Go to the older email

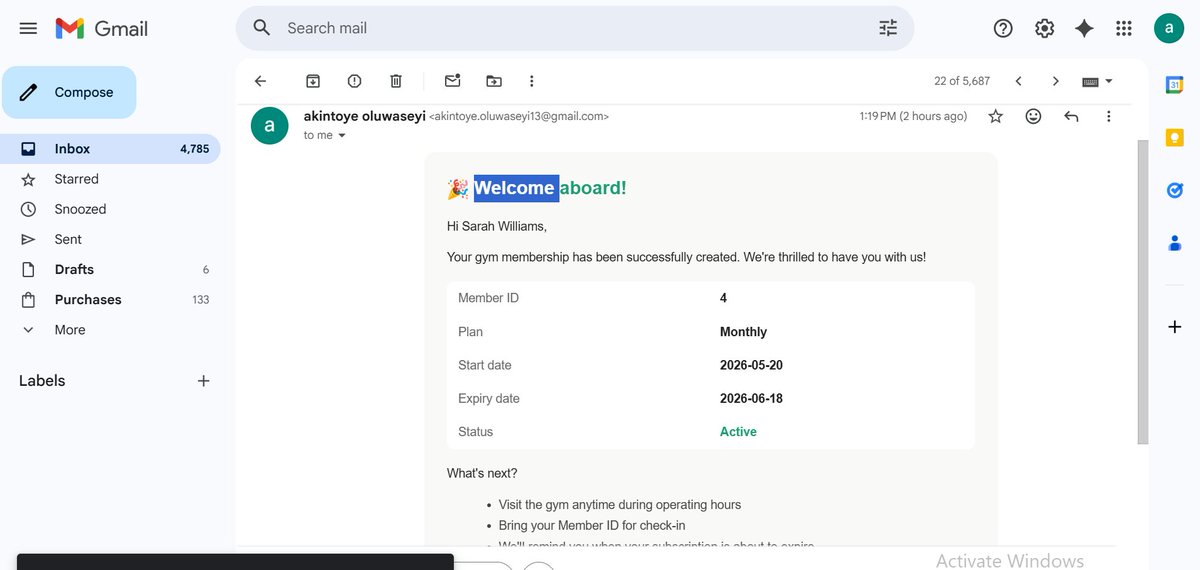[x=1055, y=81]
